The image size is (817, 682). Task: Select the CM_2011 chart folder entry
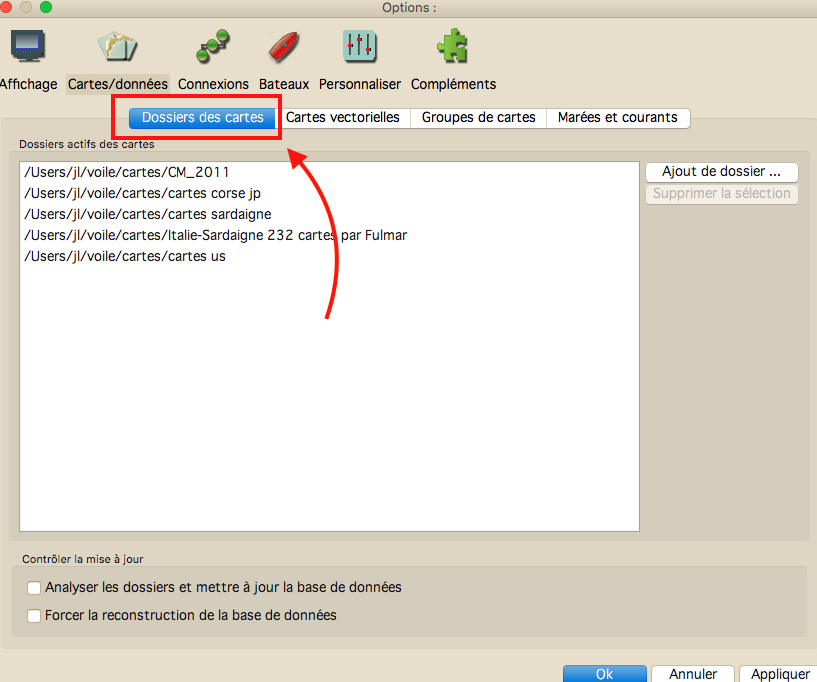[x=126, y=172]
